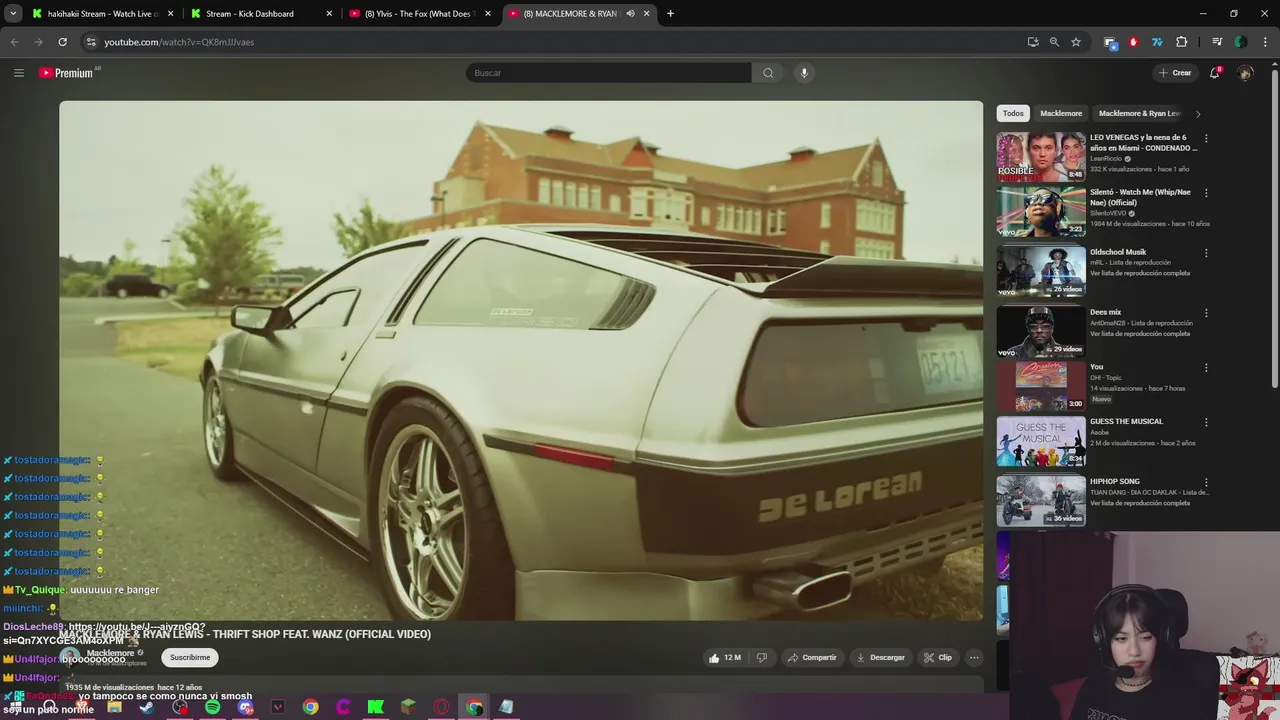Click the search magnifier button
1280x720 pixels.
point(768,73)
